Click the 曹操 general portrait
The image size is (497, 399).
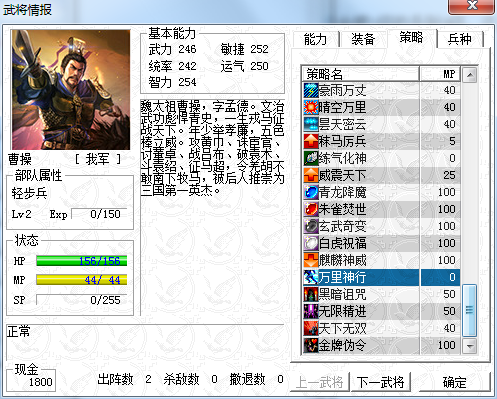tap(71, 90)
